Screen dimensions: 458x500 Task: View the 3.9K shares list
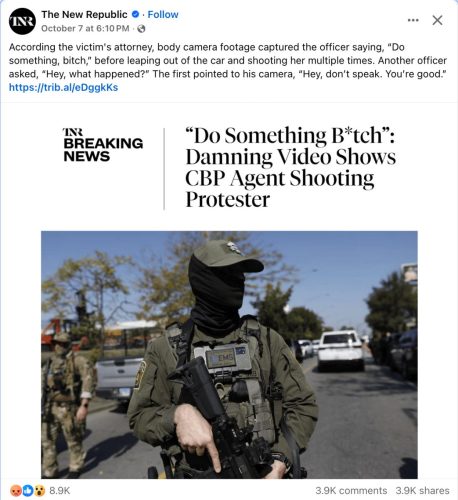pyautogui.click(x=422, y=490)
